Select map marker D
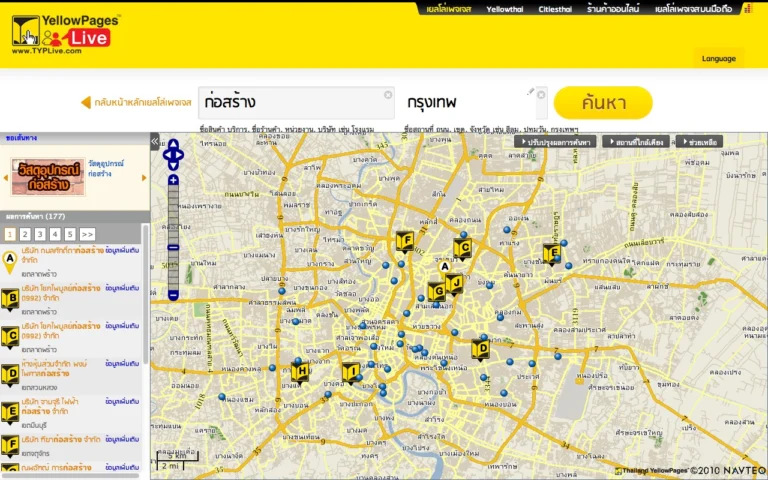The height and width of the screenshot is (480, 768). pyautogui.click(x=480, y=350)
